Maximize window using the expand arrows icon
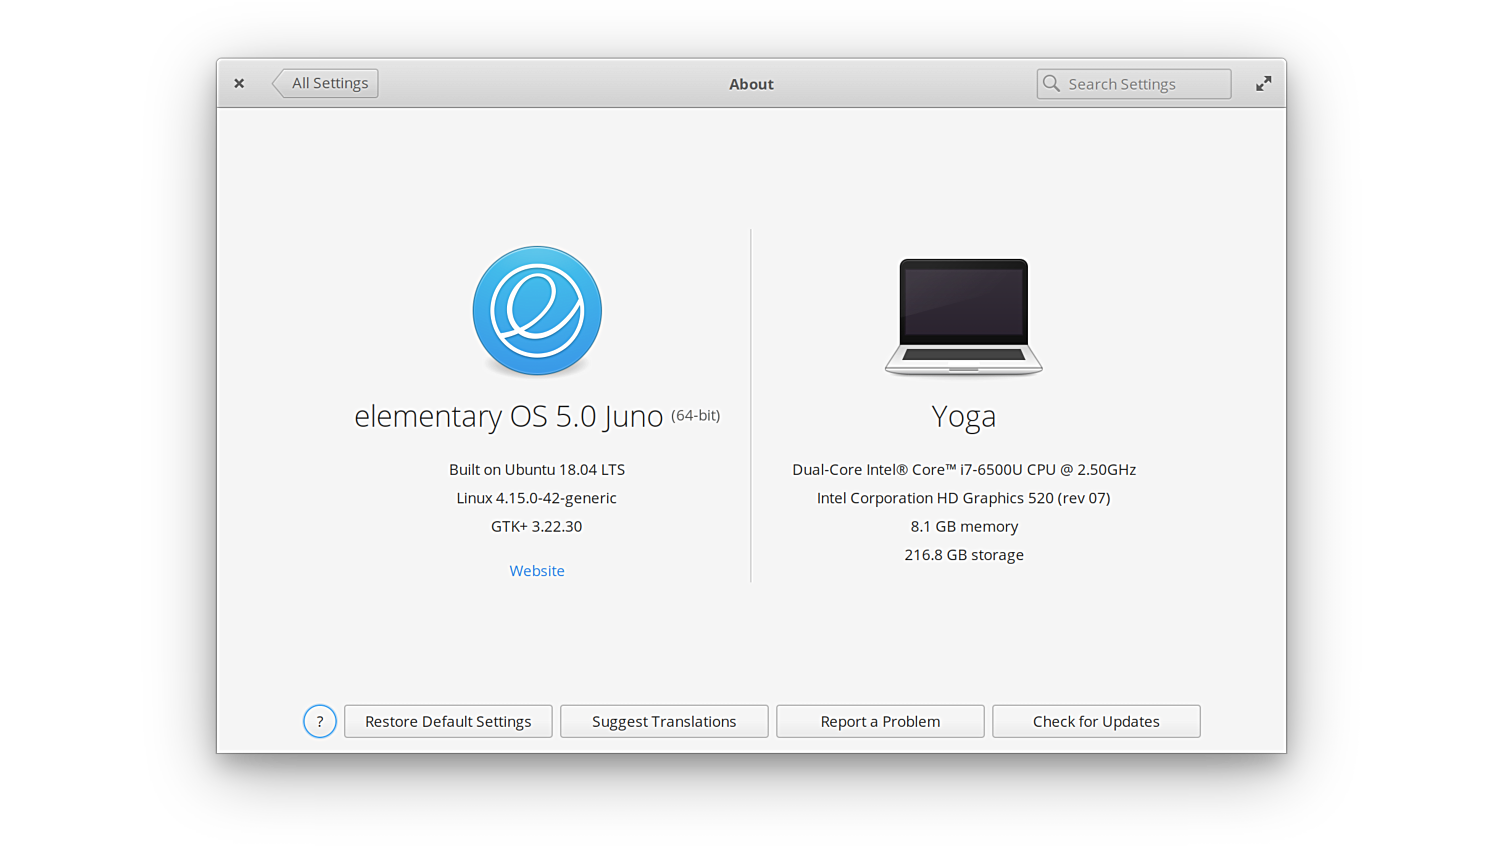 point(1263,84)
